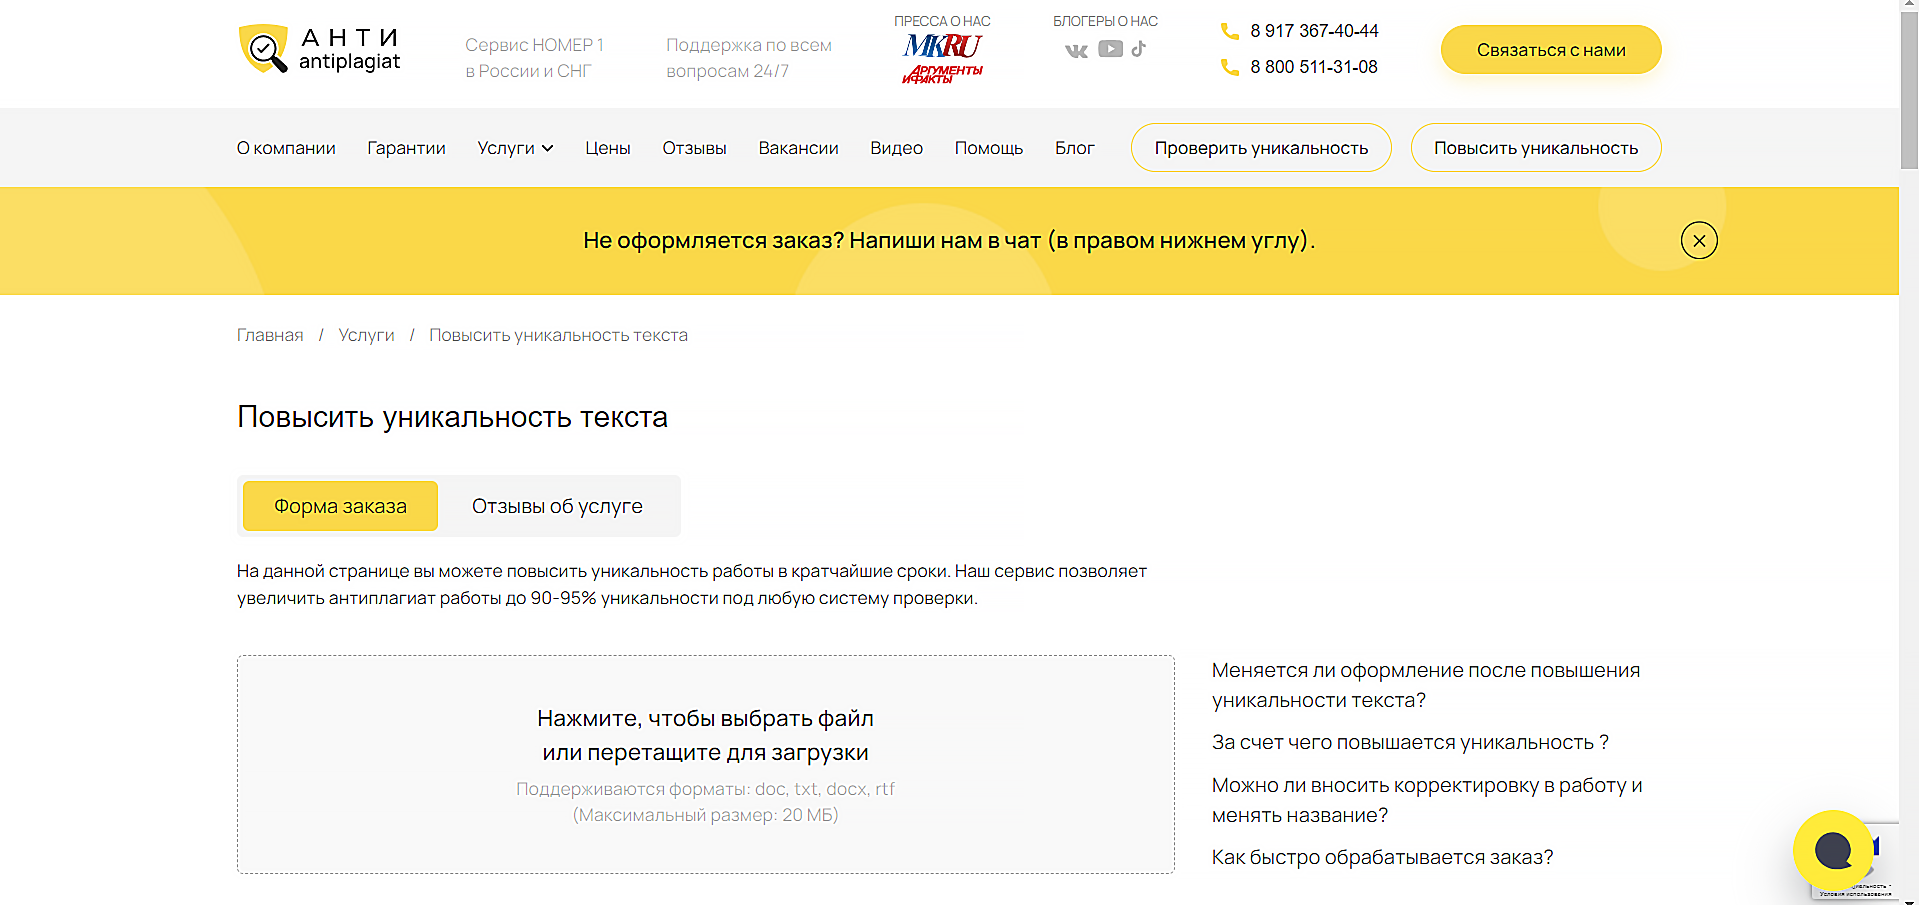The height and width of the screenshot is (905, 1919).
Task: Open Помощь menu item
Action: point(989,148)
